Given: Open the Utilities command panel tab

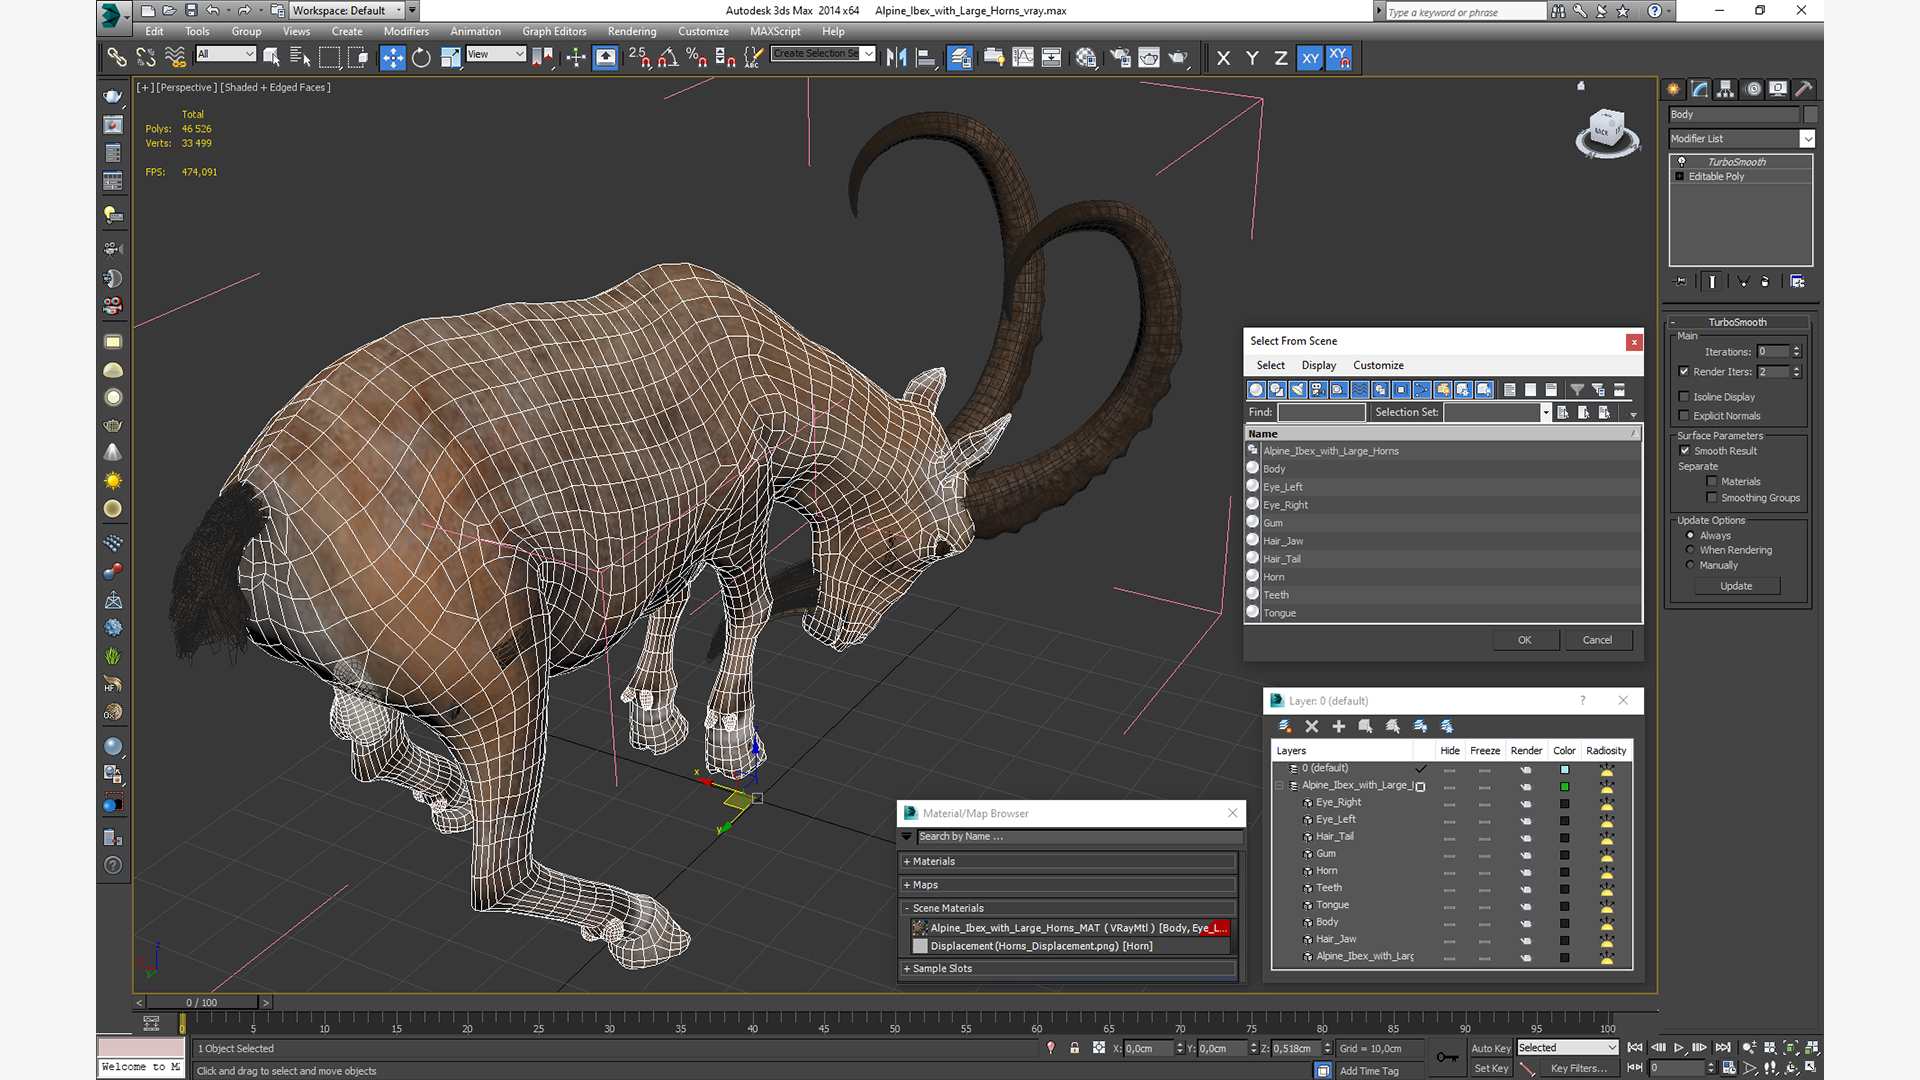Looking at the screenshot, I should pyautogui.click(x=1804, y=89).
